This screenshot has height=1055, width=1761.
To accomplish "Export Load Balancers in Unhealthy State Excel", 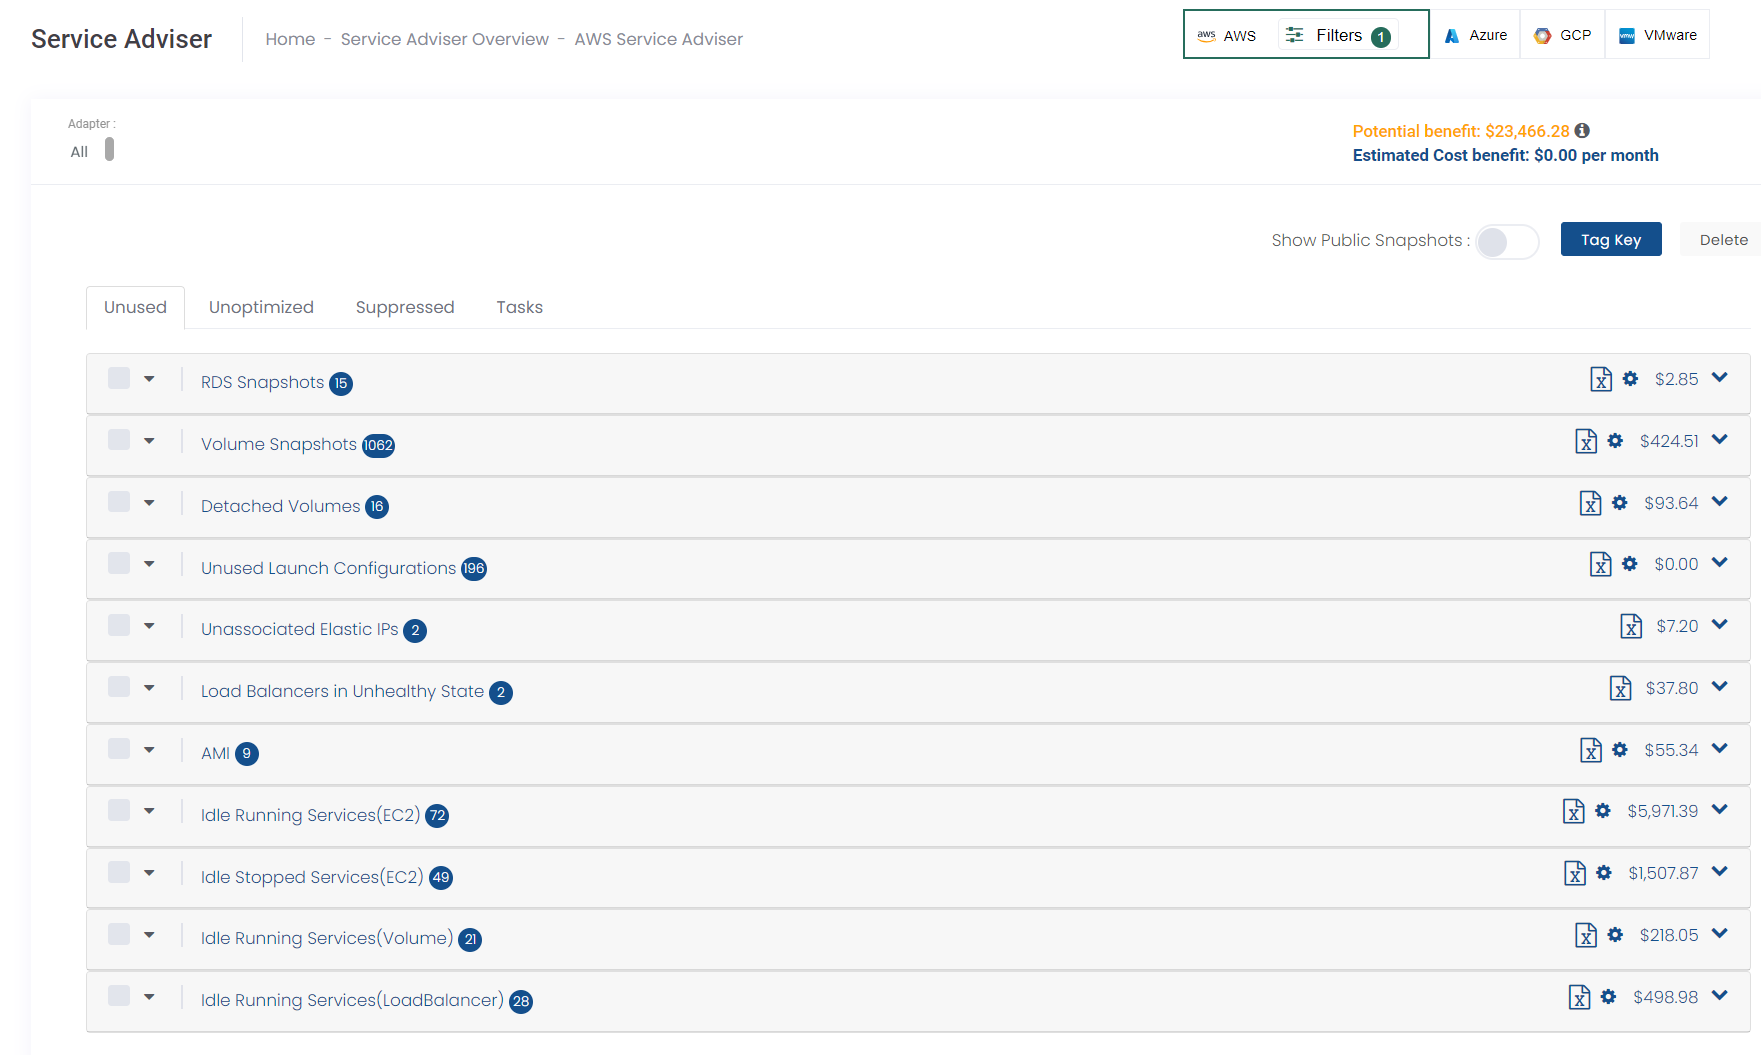I will [1620, 688].
